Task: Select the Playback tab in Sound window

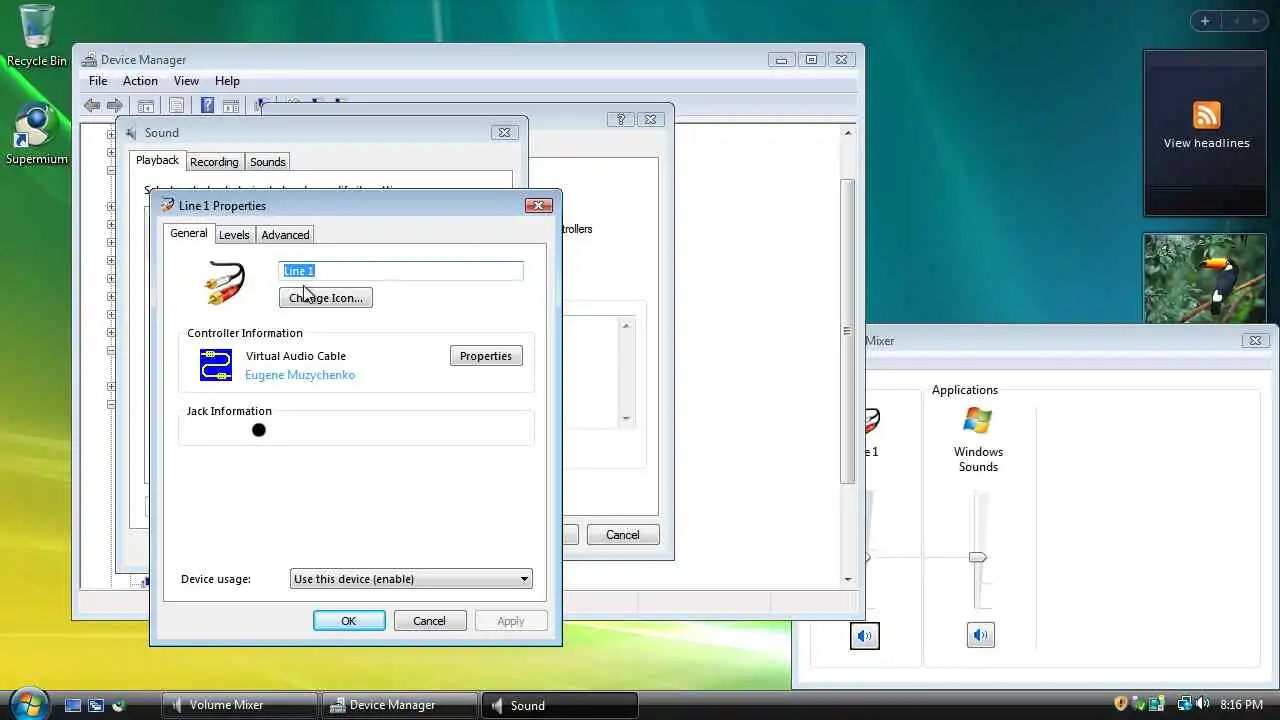Action: [x=157, y=160]
